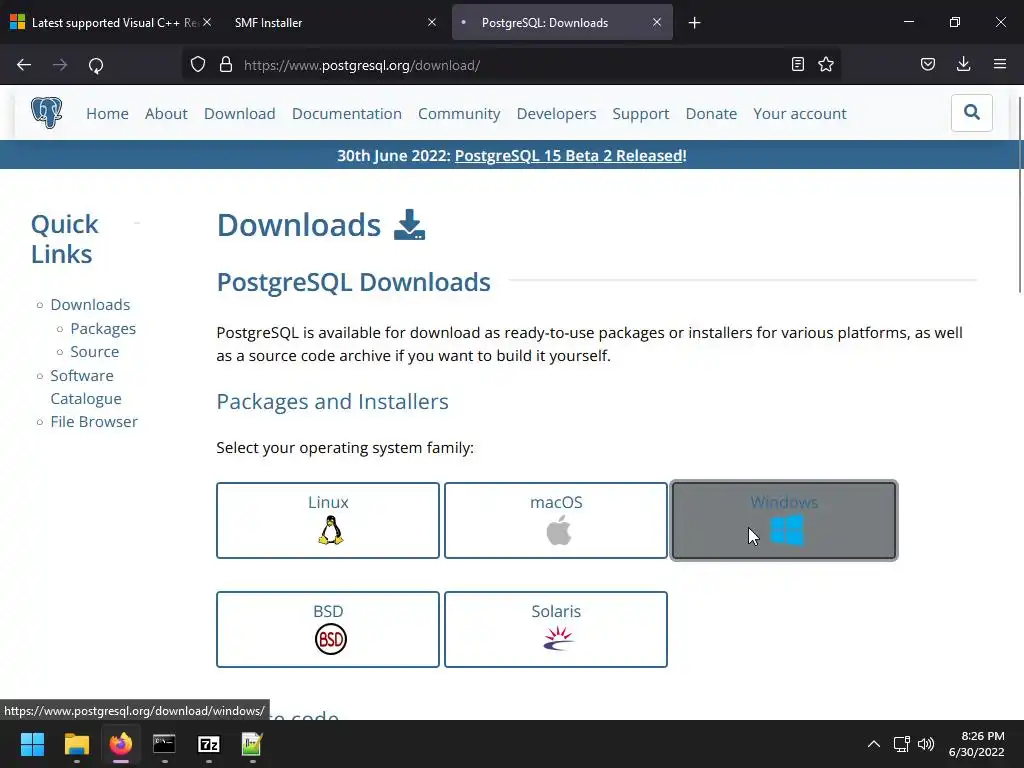Open the Developers nav item
This screenshot has height=768, width=1024.
point(556,114)
